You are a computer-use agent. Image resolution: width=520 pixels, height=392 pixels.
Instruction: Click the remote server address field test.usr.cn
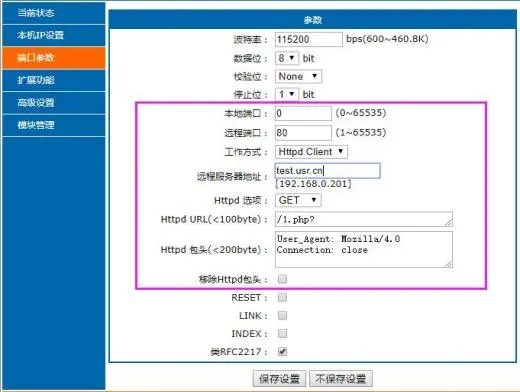tap(327, 171)
